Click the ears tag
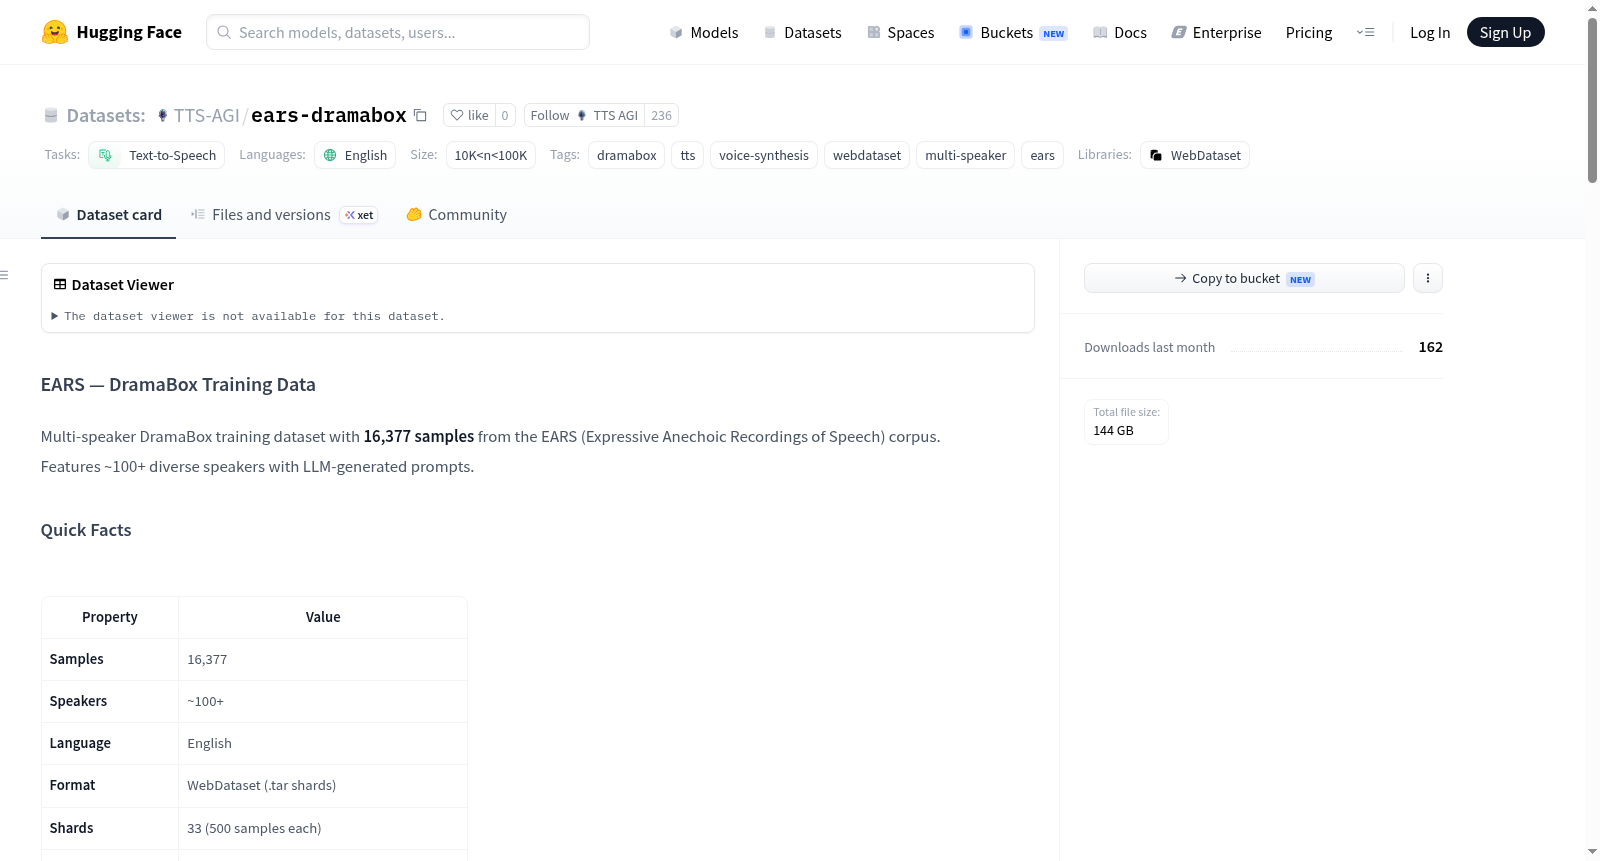Image resolution: width=1600 pixels, height=861 pixels. click(1042, 156)
